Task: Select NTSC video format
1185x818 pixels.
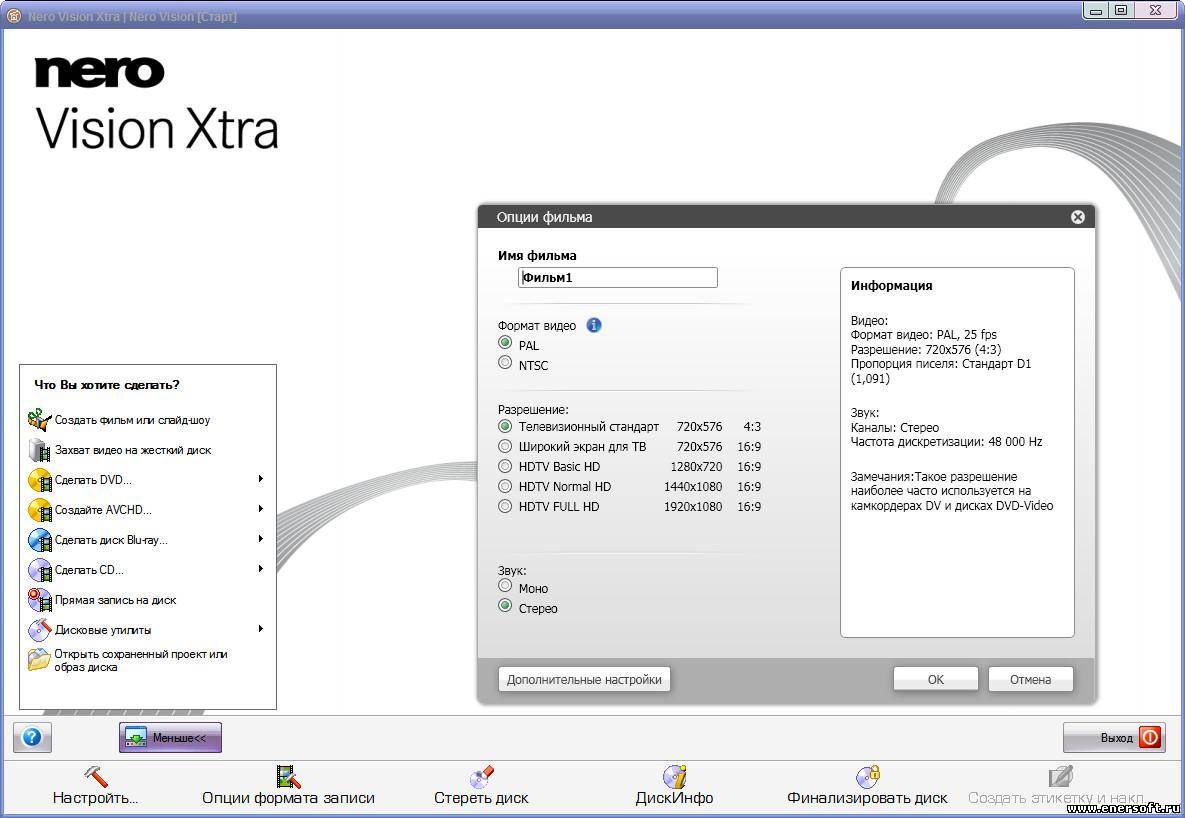Action: pyautogui.click(x=506, y=363)
